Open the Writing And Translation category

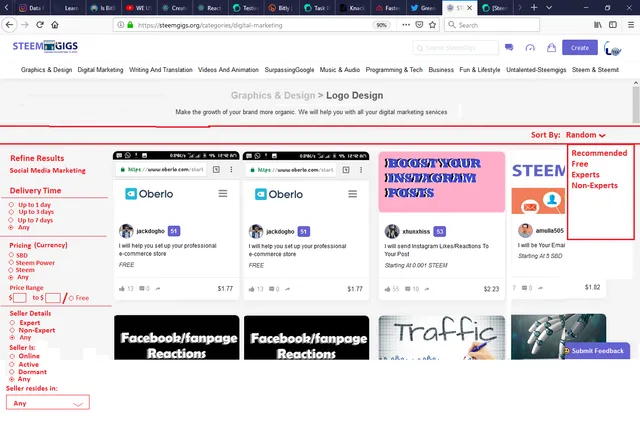161,70
